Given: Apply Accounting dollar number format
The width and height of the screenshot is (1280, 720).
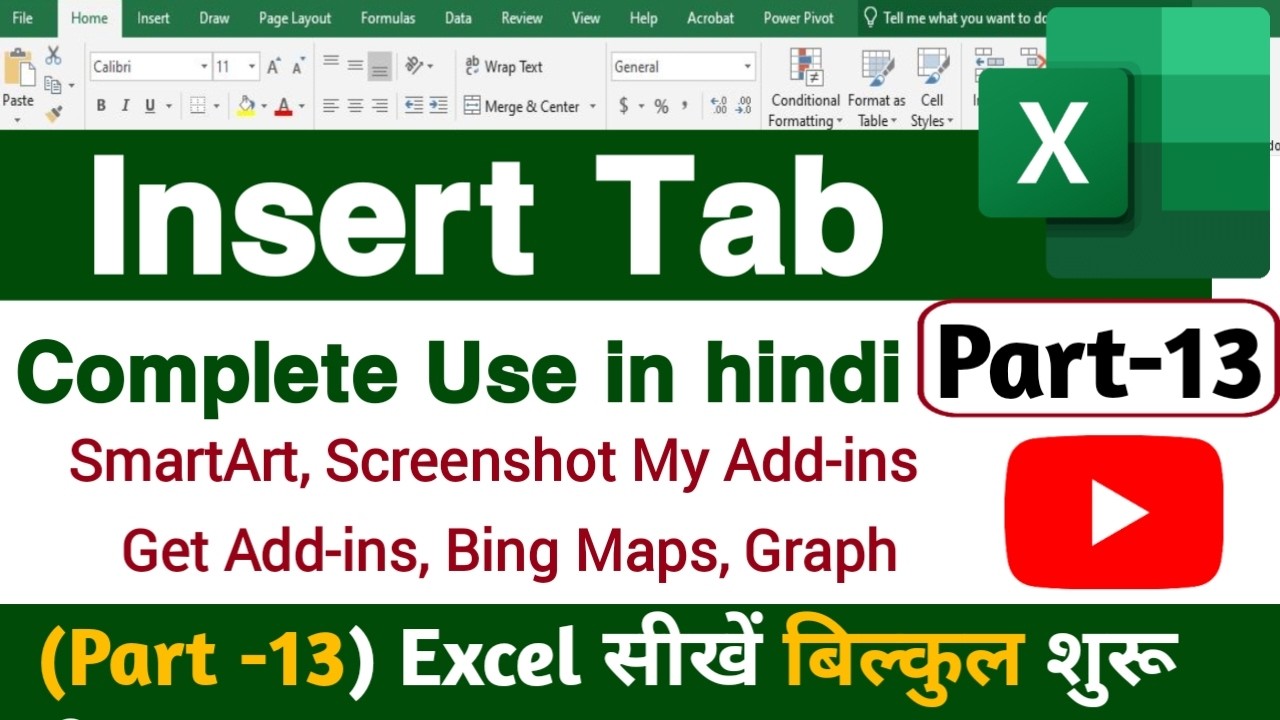Looking at the screenshot, I should [624, 105].
